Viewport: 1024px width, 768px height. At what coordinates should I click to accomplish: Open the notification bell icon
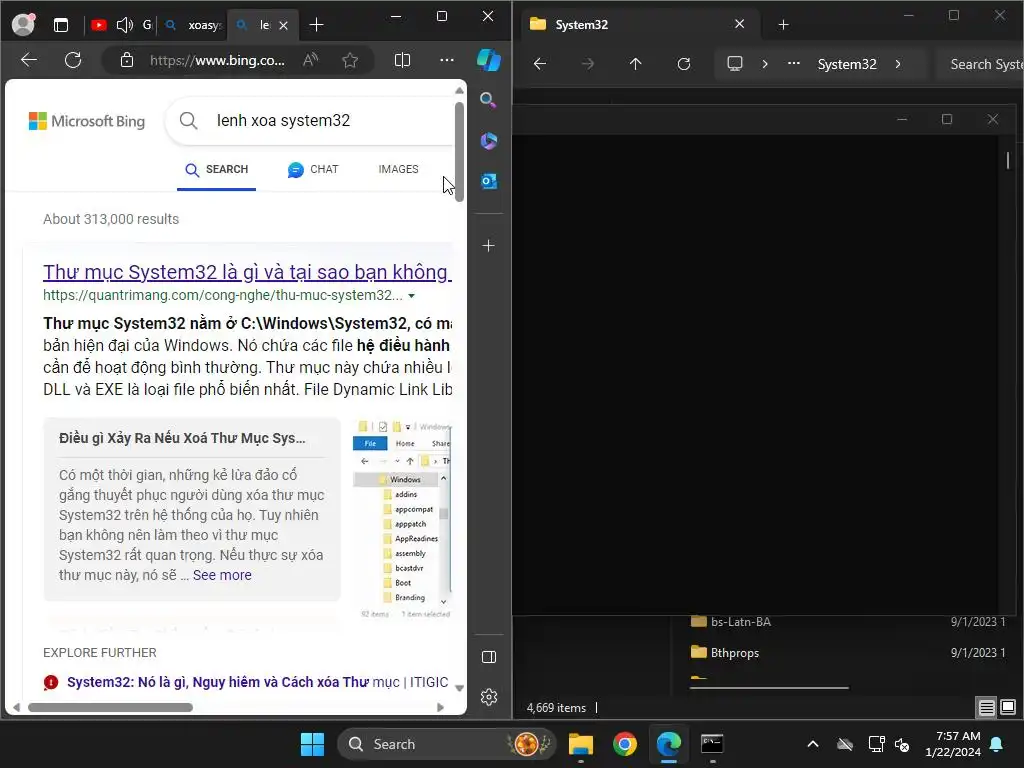pyautogui.click(x=997, y=744)
